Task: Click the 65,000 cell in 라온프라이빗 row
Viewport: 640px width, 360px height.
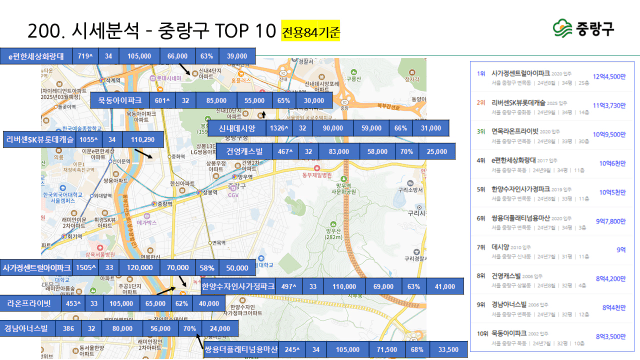Action: 156,304
